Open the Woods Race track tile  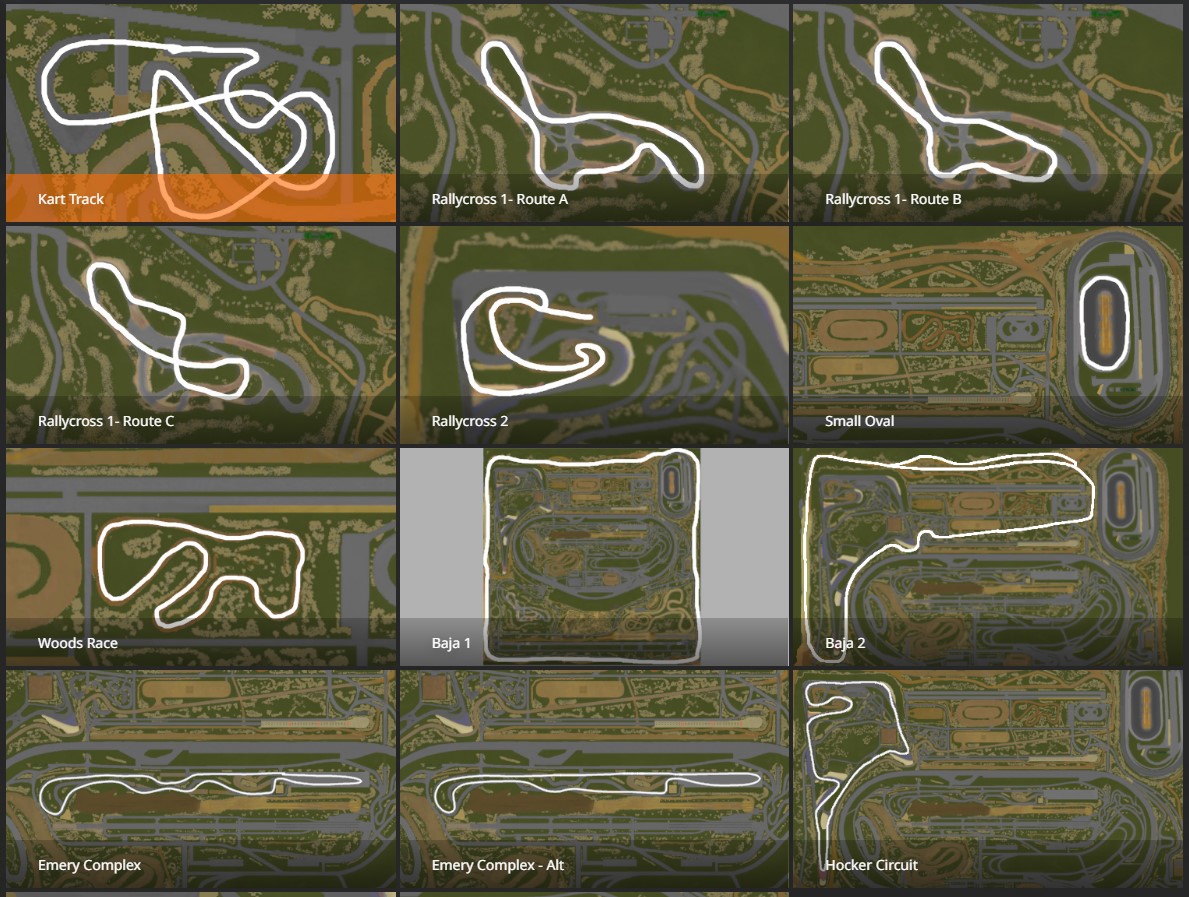201,557
